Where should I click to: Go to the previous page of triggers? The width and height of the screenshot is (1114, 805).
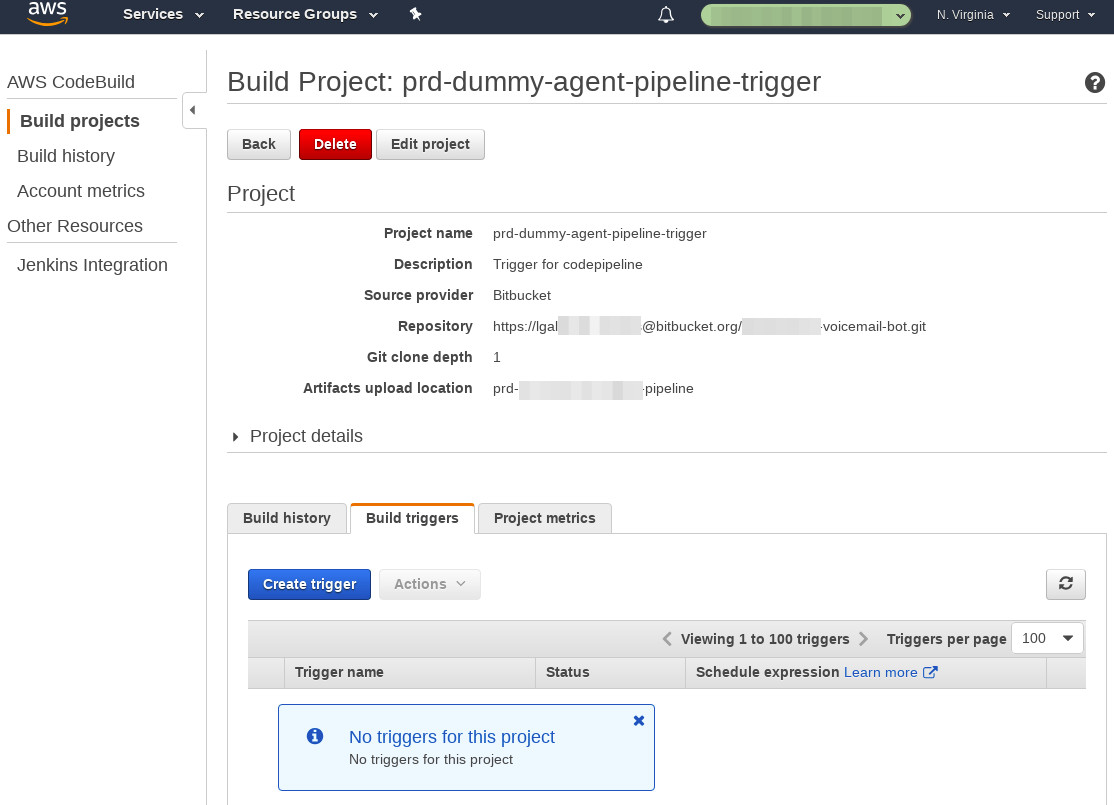coord(666,639)
